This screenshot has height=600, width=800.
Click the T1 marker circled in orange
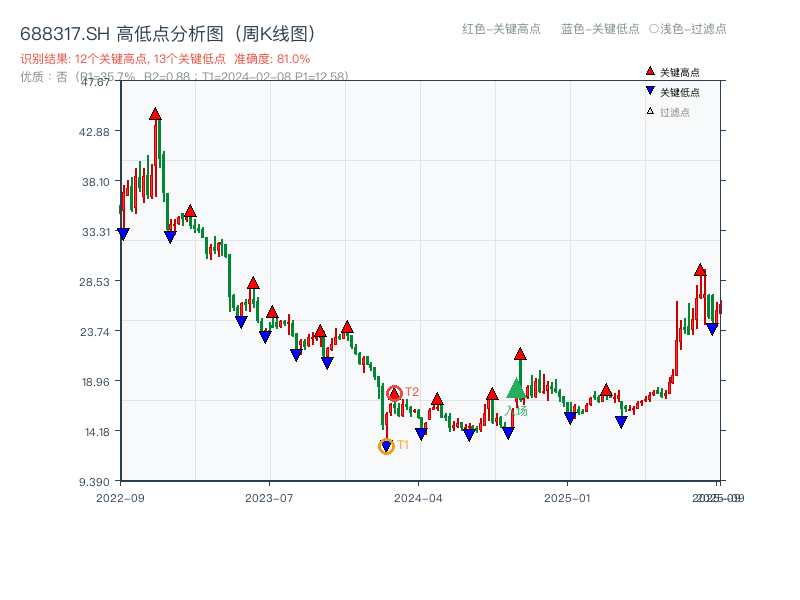[x=385, y=444]
